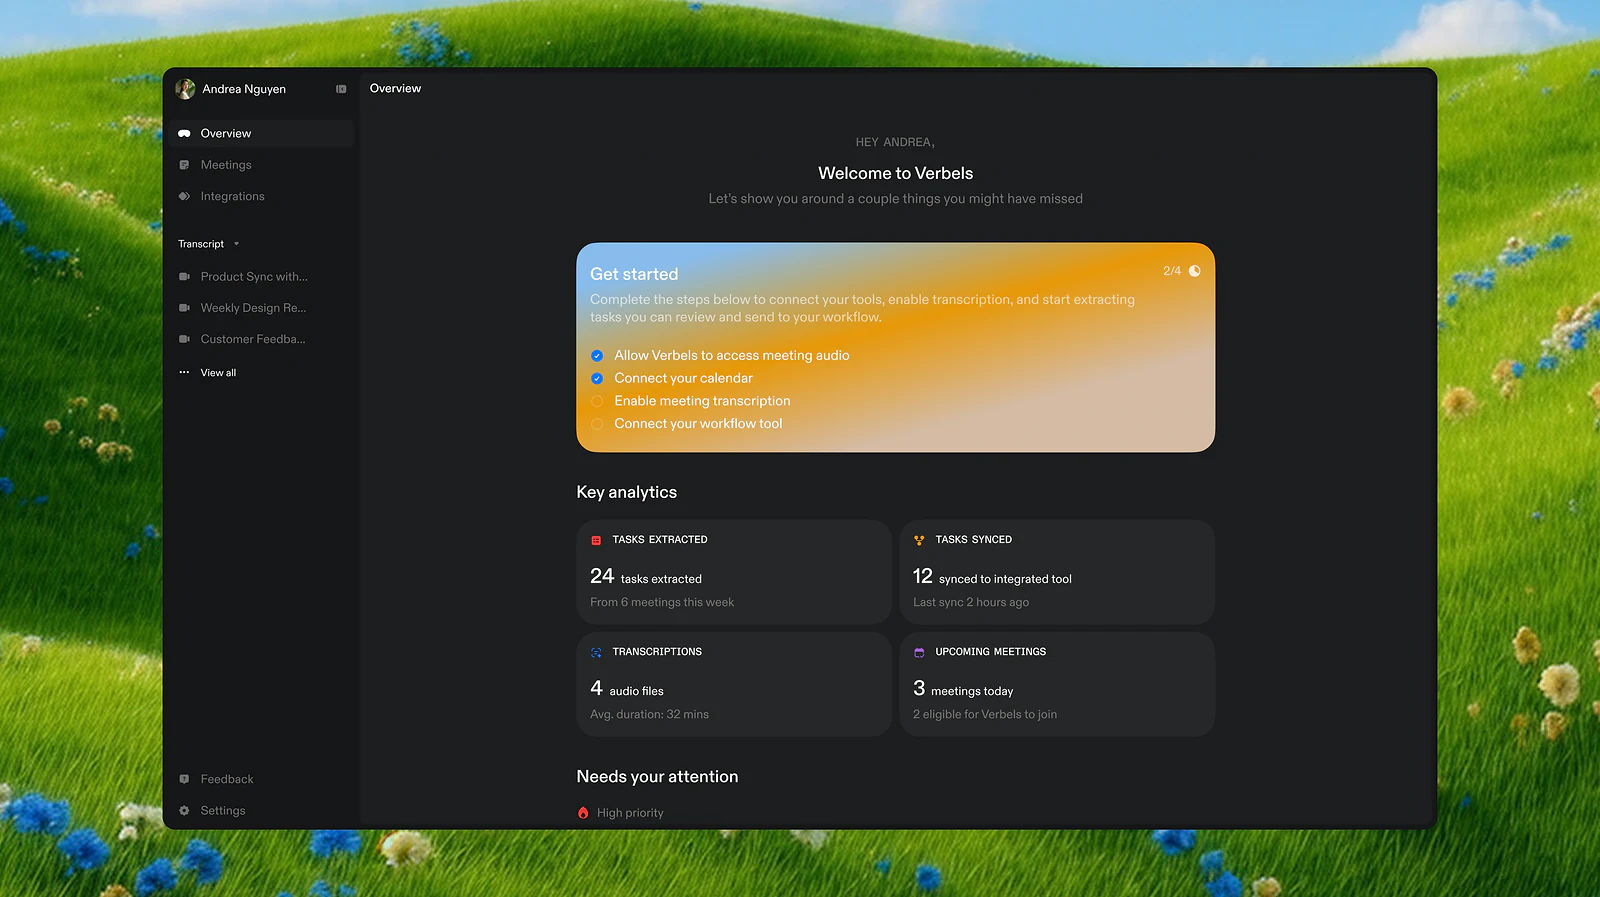Click the Settings gear icon

[184, 811]
